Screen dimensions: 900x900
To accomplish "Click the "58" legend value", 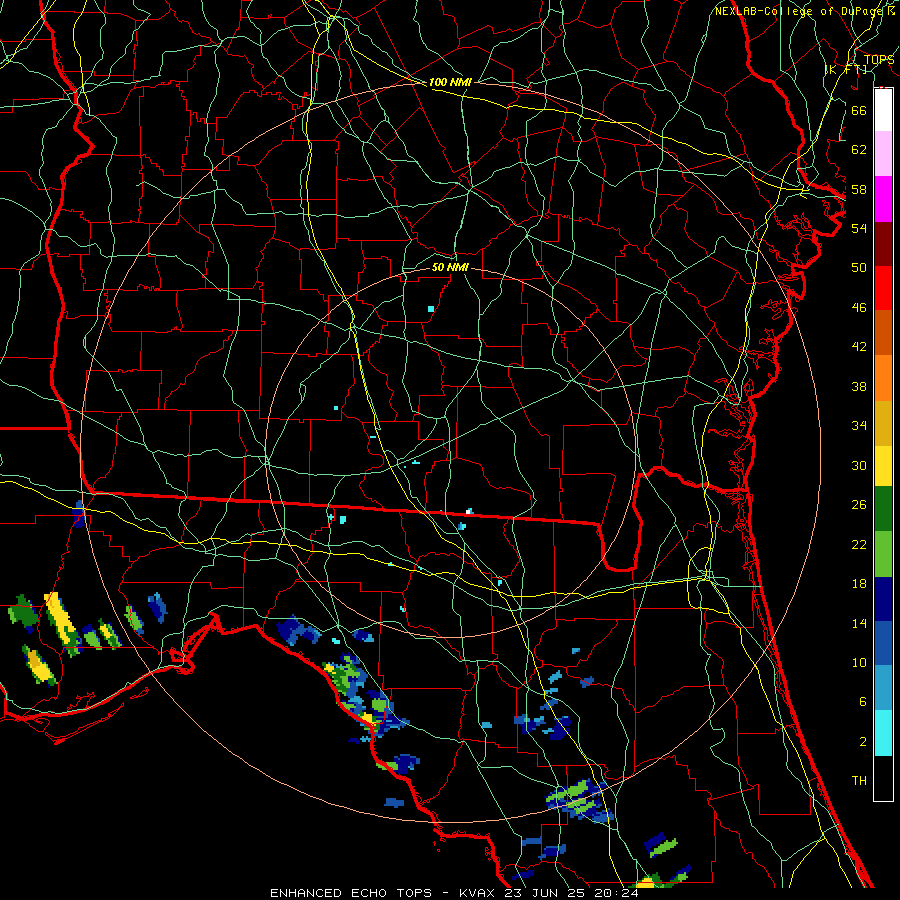I will click(859, 189).
